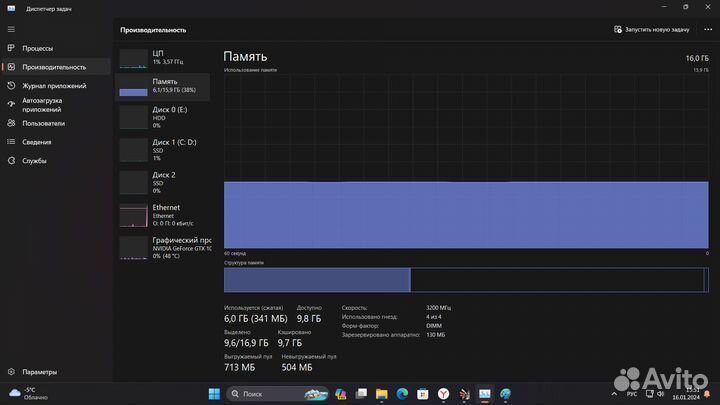
Task: Click the Кэшировано 9,7 ГБ value
Action: pyautogui.click(x=290, y=343)
